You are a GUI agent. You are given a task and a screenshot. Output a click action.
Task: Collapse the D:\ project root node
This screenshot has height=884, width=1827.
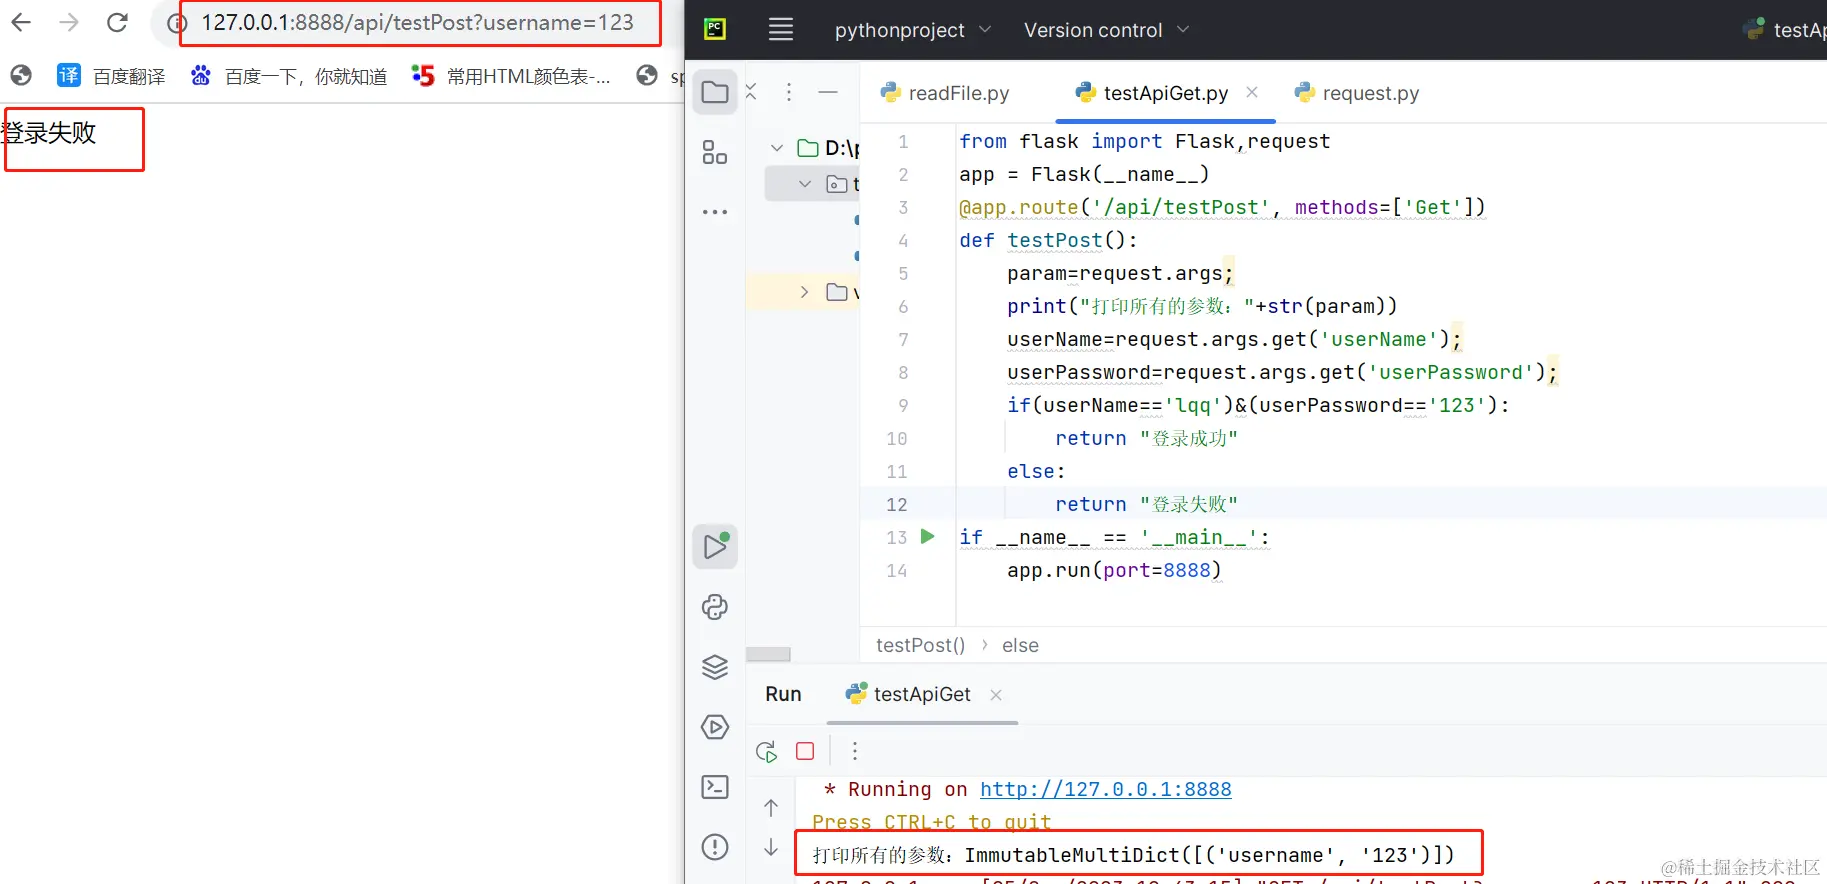point(777,148)
